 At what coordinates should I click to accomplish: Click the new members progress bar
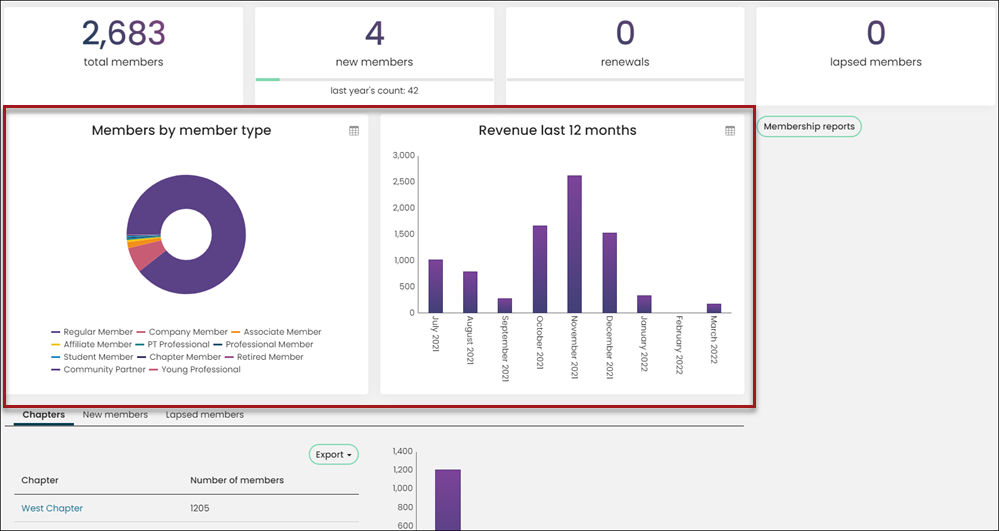[374, 80]
